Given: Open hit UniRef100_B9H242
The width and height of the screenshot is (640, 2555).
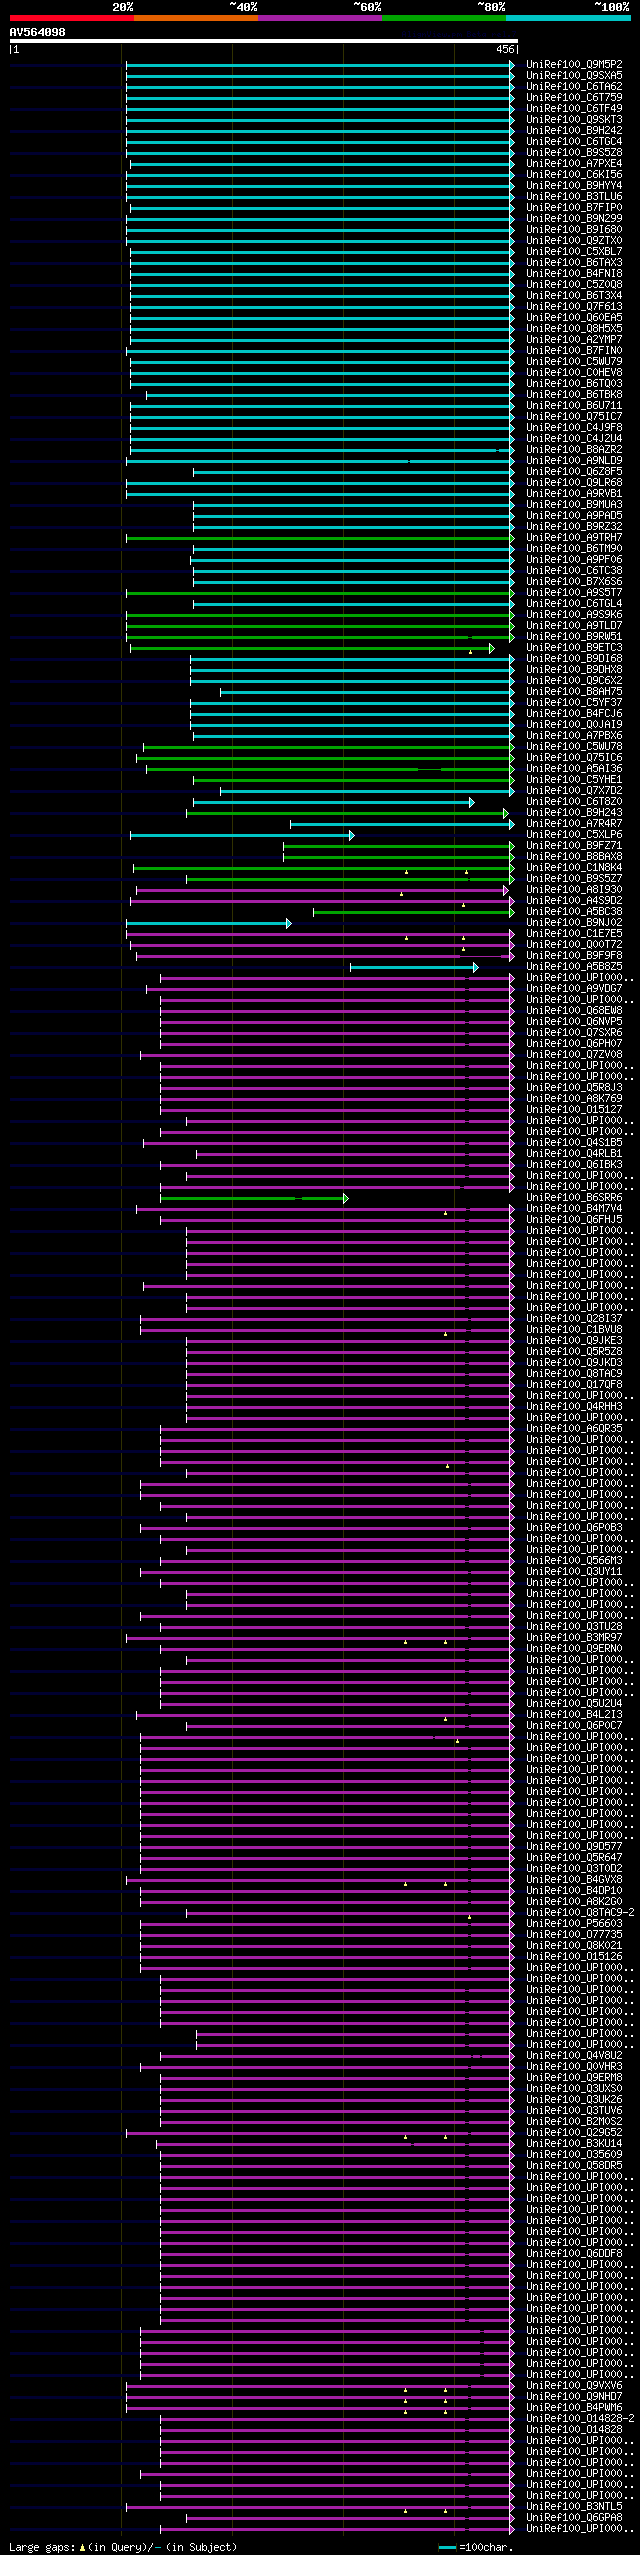Looking at the screenshot, I should pyautogui.click(x=574, y=131).
